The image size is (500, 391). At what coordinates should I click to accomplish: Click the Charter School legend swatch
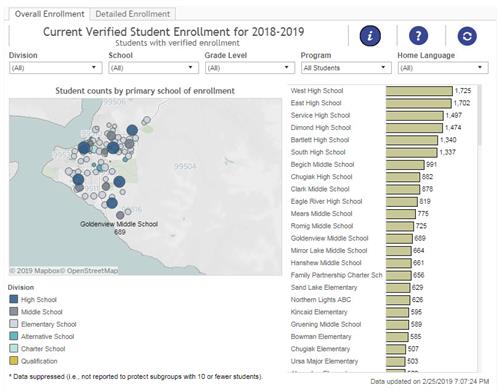(x=14, y=349)
